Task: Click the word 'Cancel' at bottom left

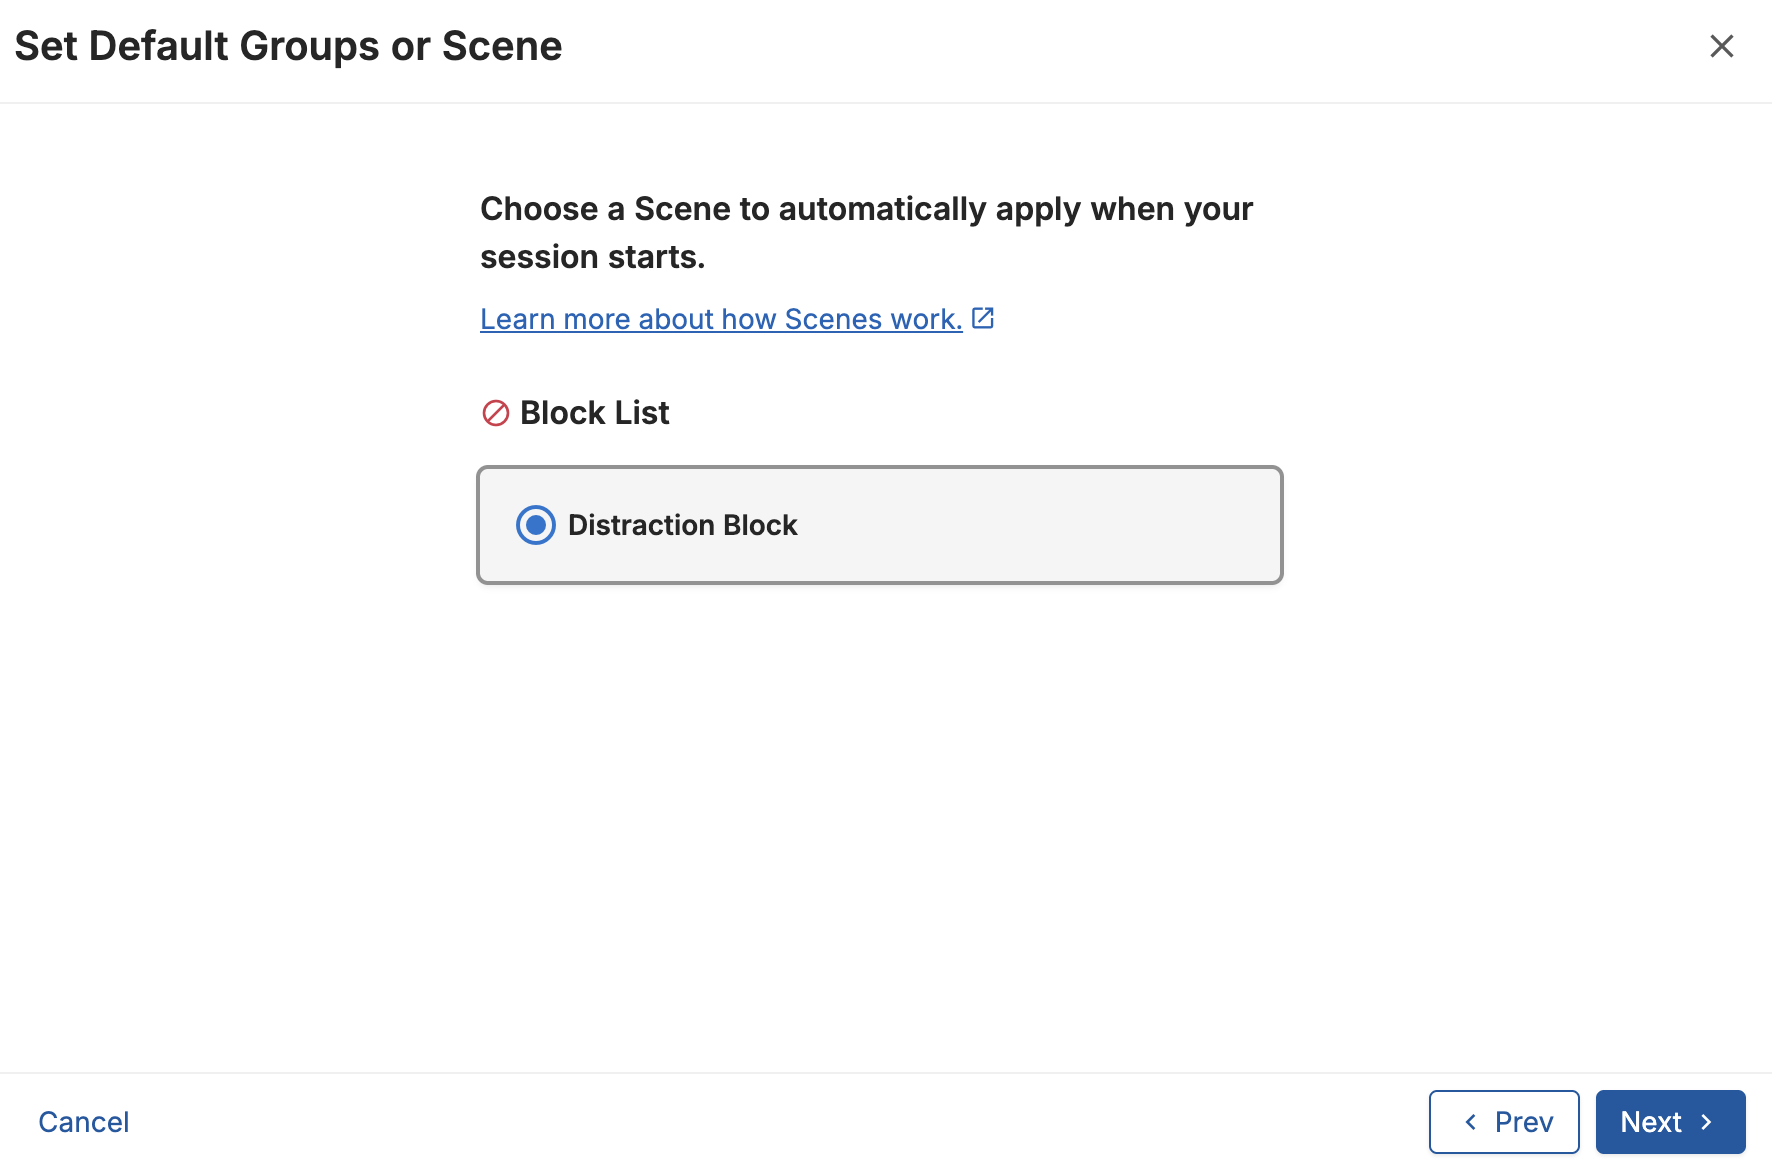Action: coord(84,1122)
